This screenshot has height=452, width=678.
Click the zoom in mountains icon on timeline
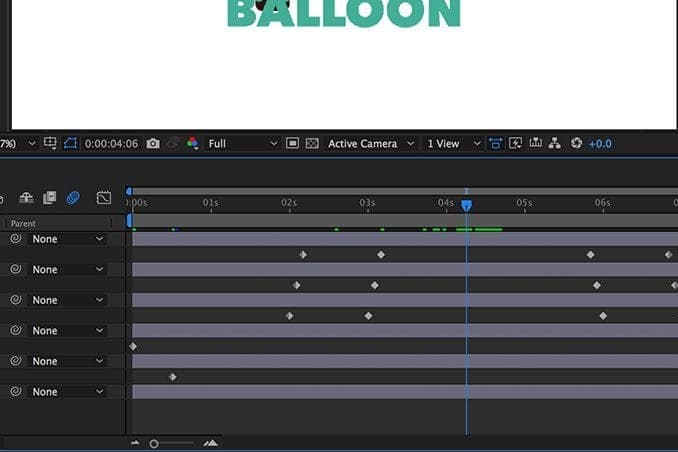point(210,443)
